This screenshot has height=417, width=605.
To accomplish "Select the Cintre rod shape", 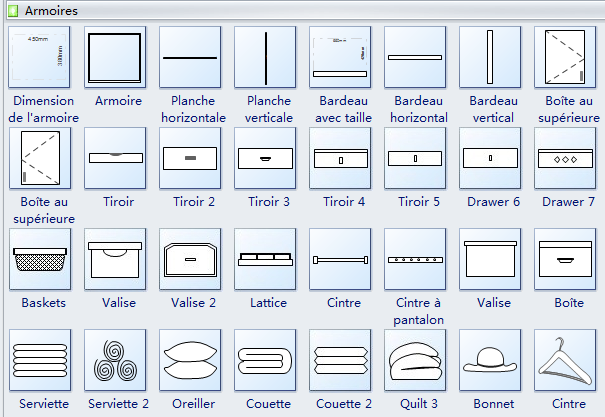I will 340,259.
